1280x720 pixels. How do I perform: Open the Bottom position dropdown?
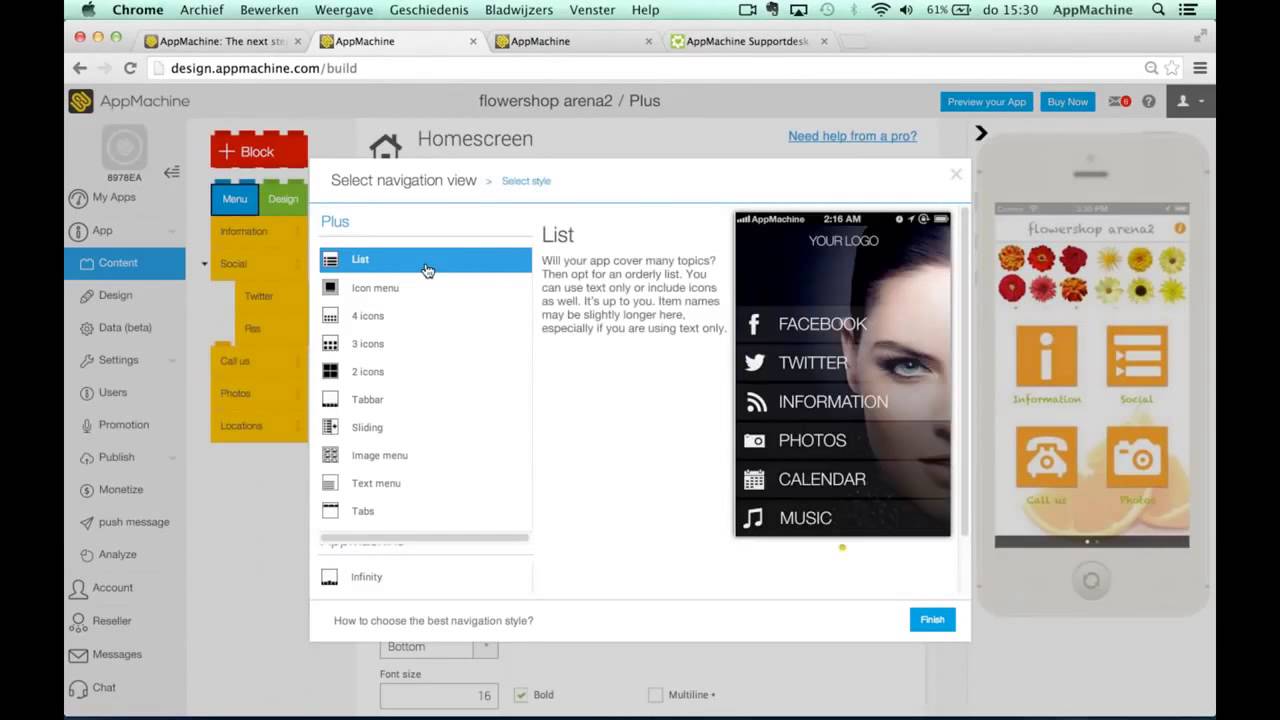[x=439, y=647]
